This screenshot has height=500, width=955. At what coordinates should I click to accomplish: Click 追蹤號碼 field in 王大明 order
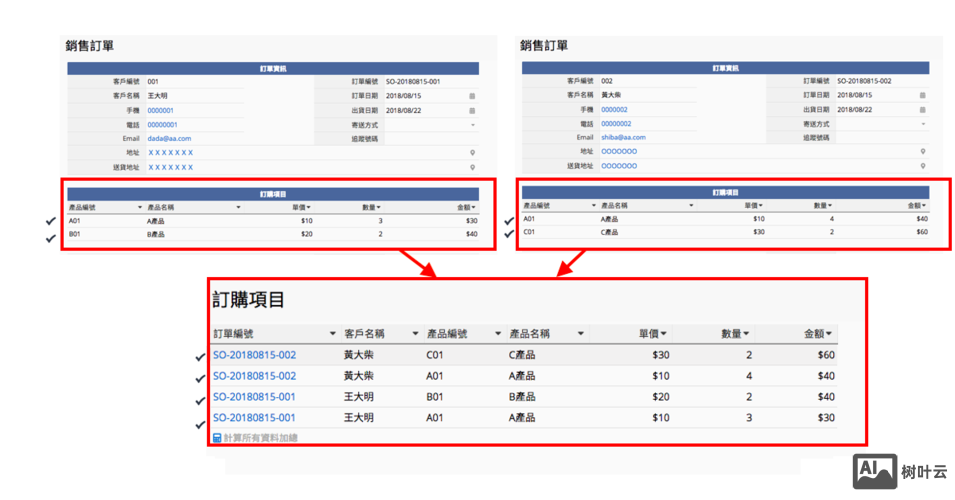tap(431, 139)
